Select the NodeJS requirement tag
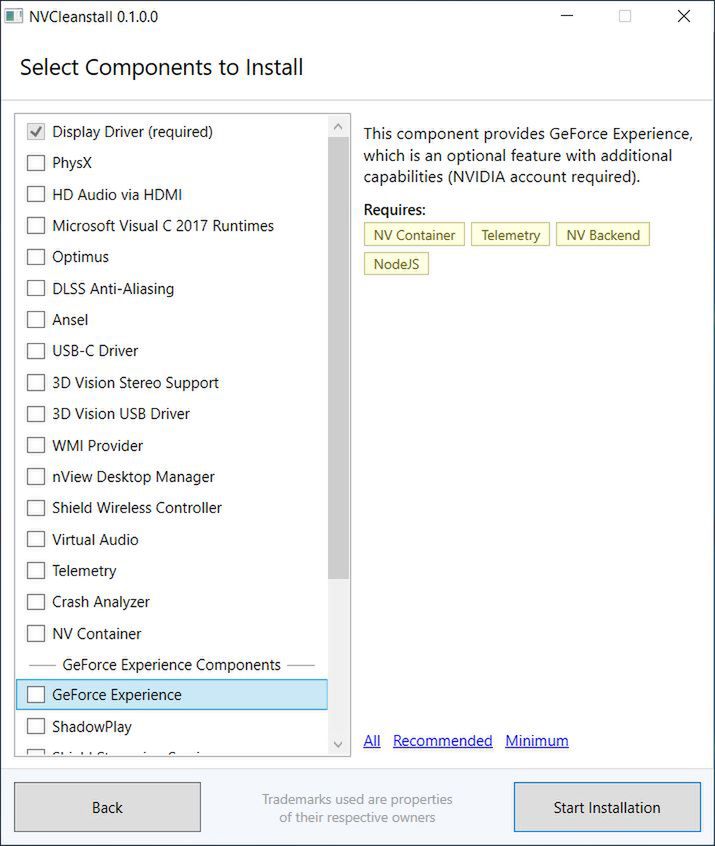Screen dimensions: 715x846 click(396, 264)
